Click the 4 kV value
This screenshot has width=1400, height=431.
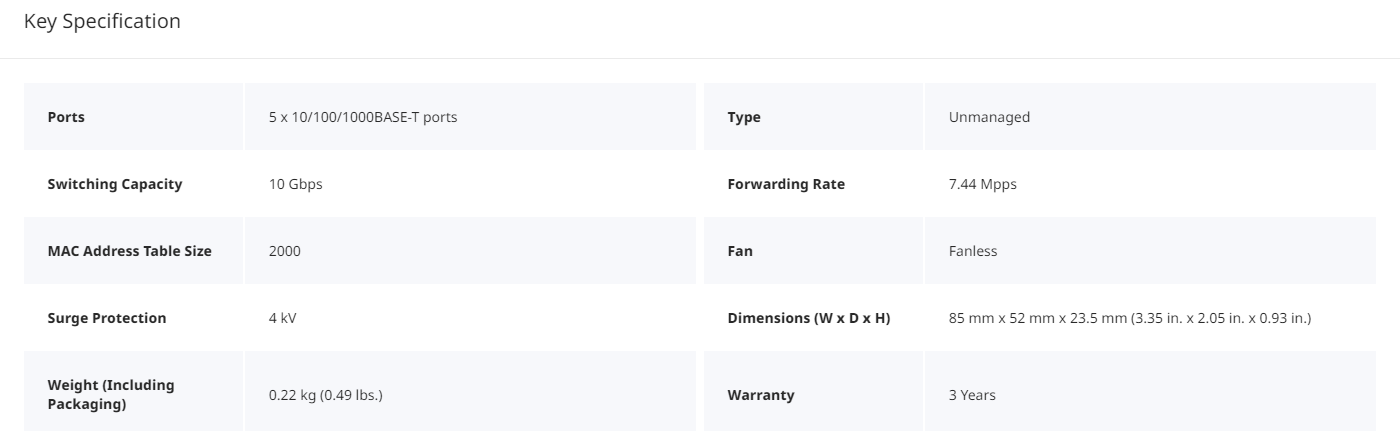[283, 318]
